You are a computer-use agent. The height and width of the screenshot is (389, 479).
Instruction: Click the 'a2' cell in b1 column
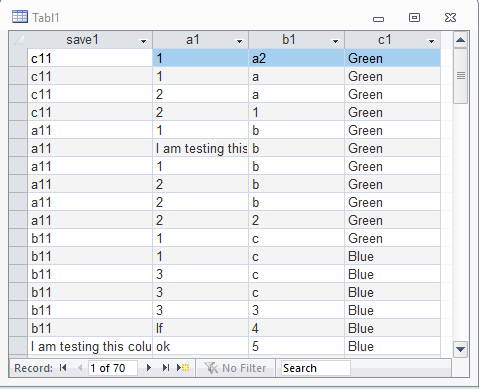coord(296,58)
